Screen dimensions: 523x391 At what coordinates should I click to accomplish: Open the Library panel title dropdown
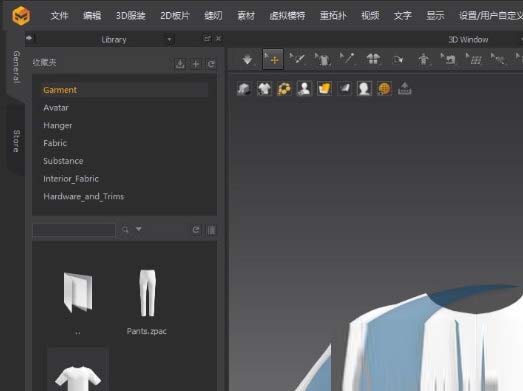point(169,40)
